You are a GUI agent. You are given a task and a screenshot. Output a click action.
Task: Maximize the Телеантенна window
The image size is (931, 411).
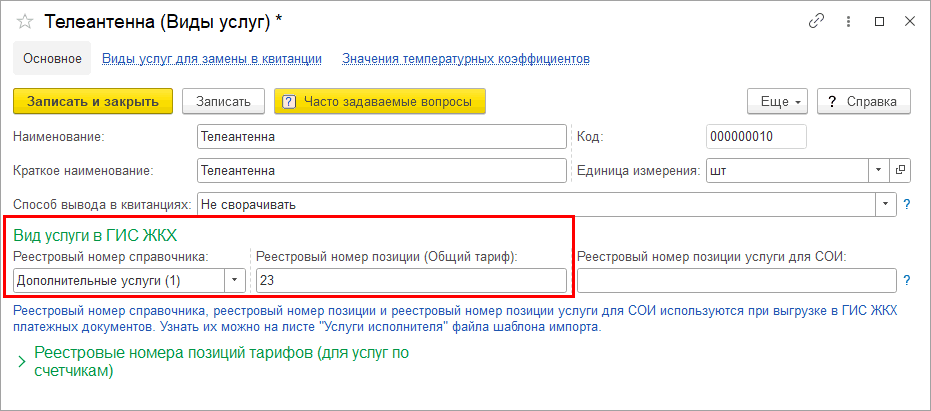[x=879, y=21]
